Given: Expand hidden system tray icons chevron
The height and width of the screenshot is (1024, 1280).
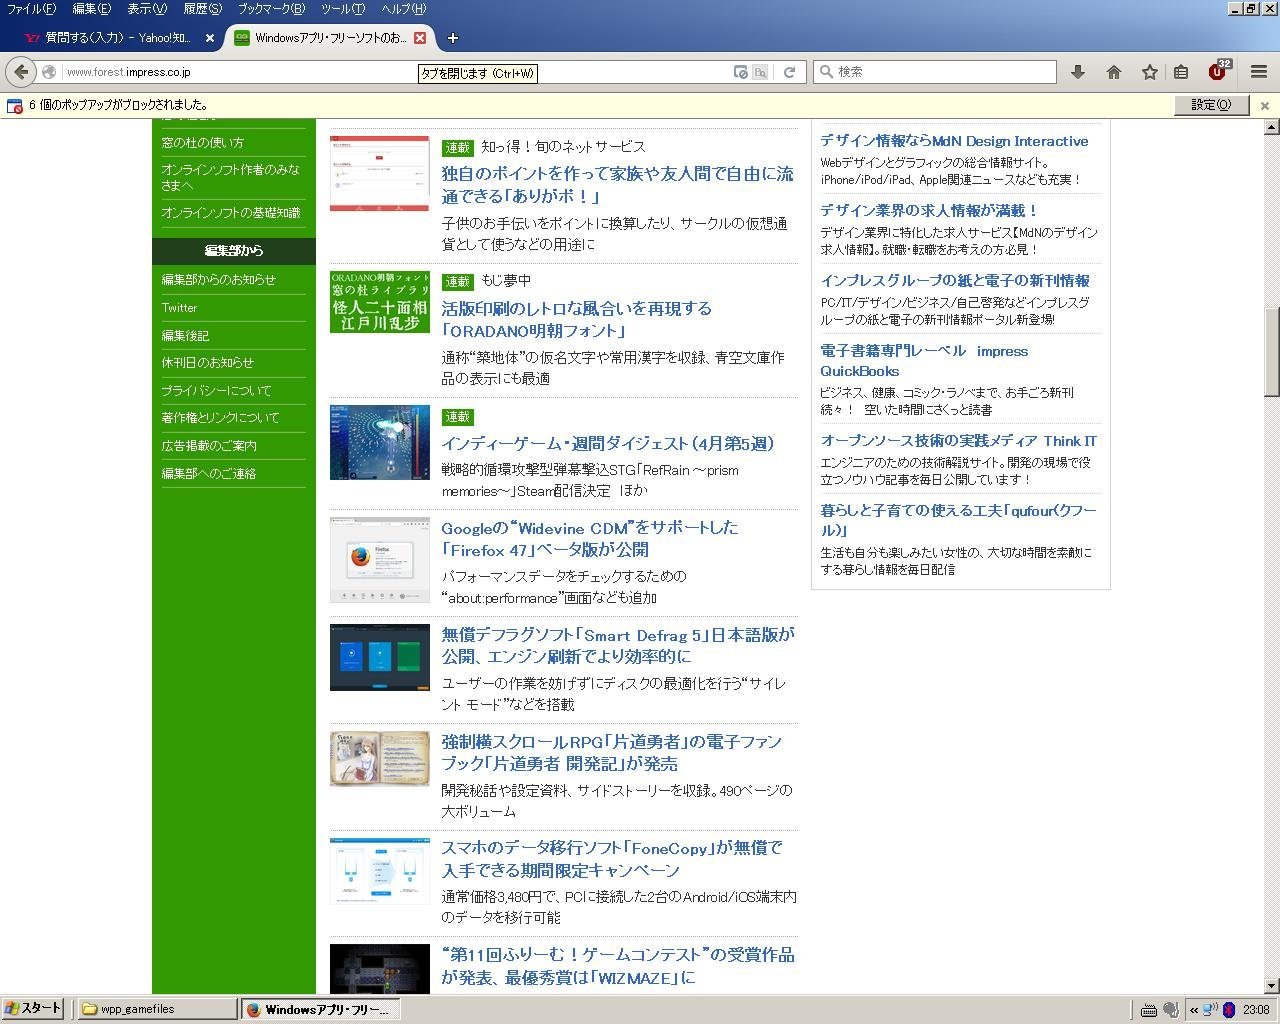Looking at the screenshot, I should point(1193,1009).
